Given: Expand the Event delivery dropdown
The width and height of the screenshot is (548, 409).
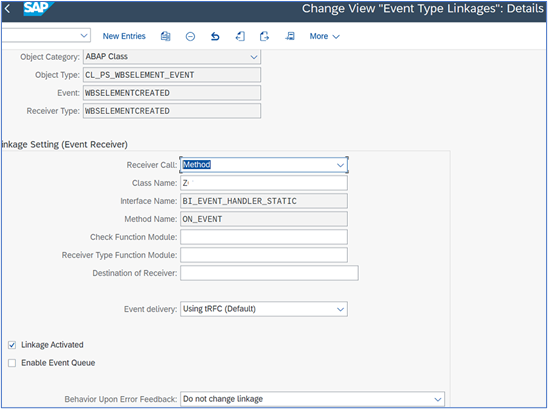Looking at the screenshot, I should [x=340, y=309].
